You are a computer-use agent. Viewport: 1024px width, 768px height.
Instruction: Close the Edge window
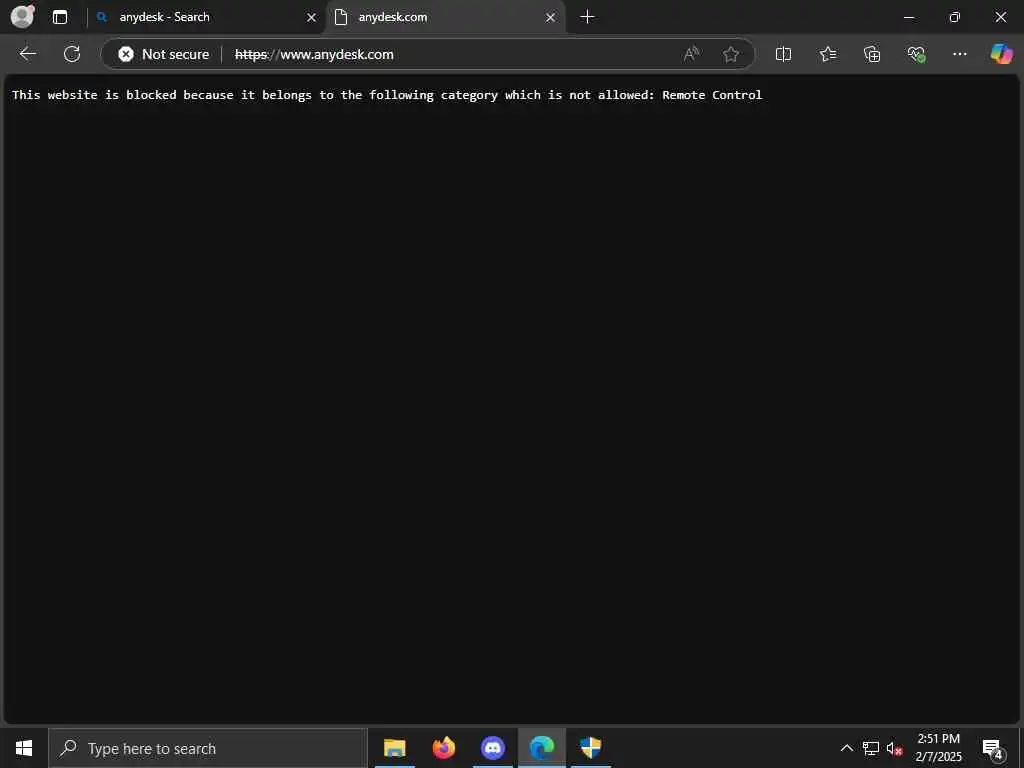[x=1000, y=17]
